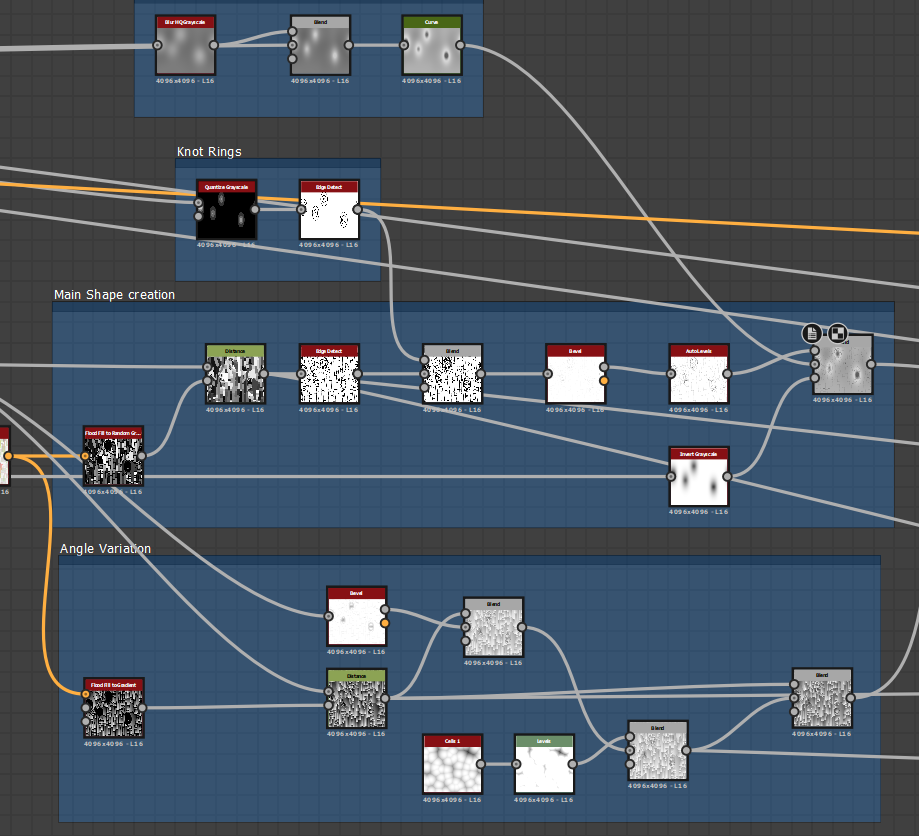Select the Blend node between Edge Detect and Bevel
Screen dimensions: 919x836
coord(452,374)
